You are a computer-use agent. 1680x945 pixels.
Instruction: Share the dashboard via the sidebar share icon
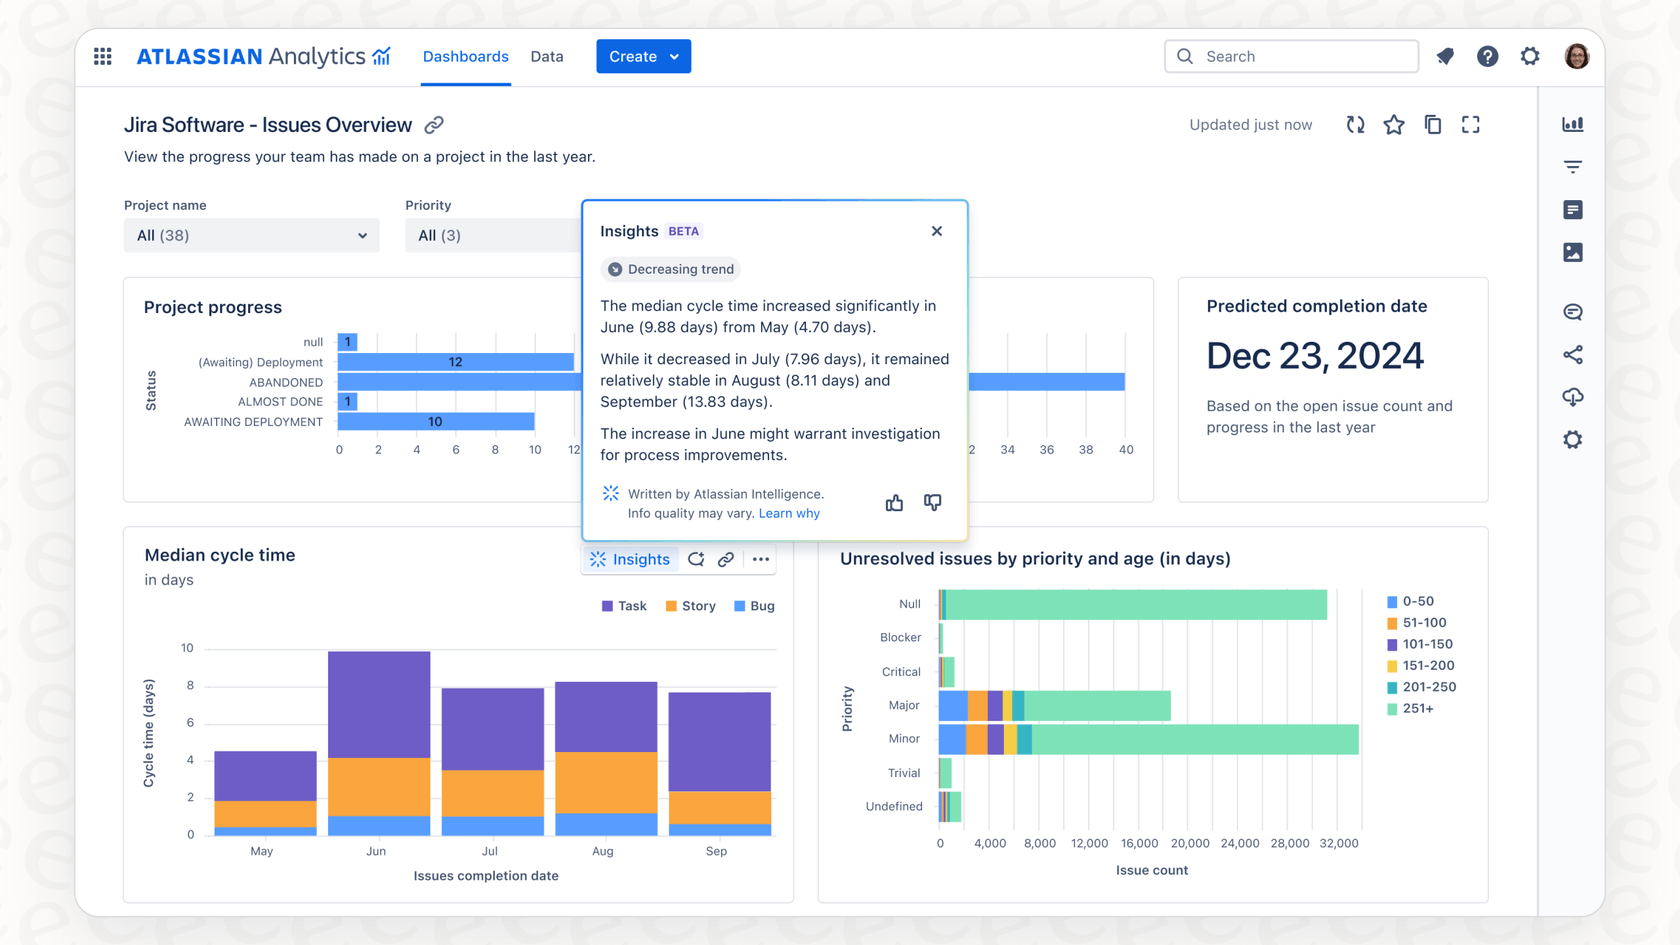1572,354
